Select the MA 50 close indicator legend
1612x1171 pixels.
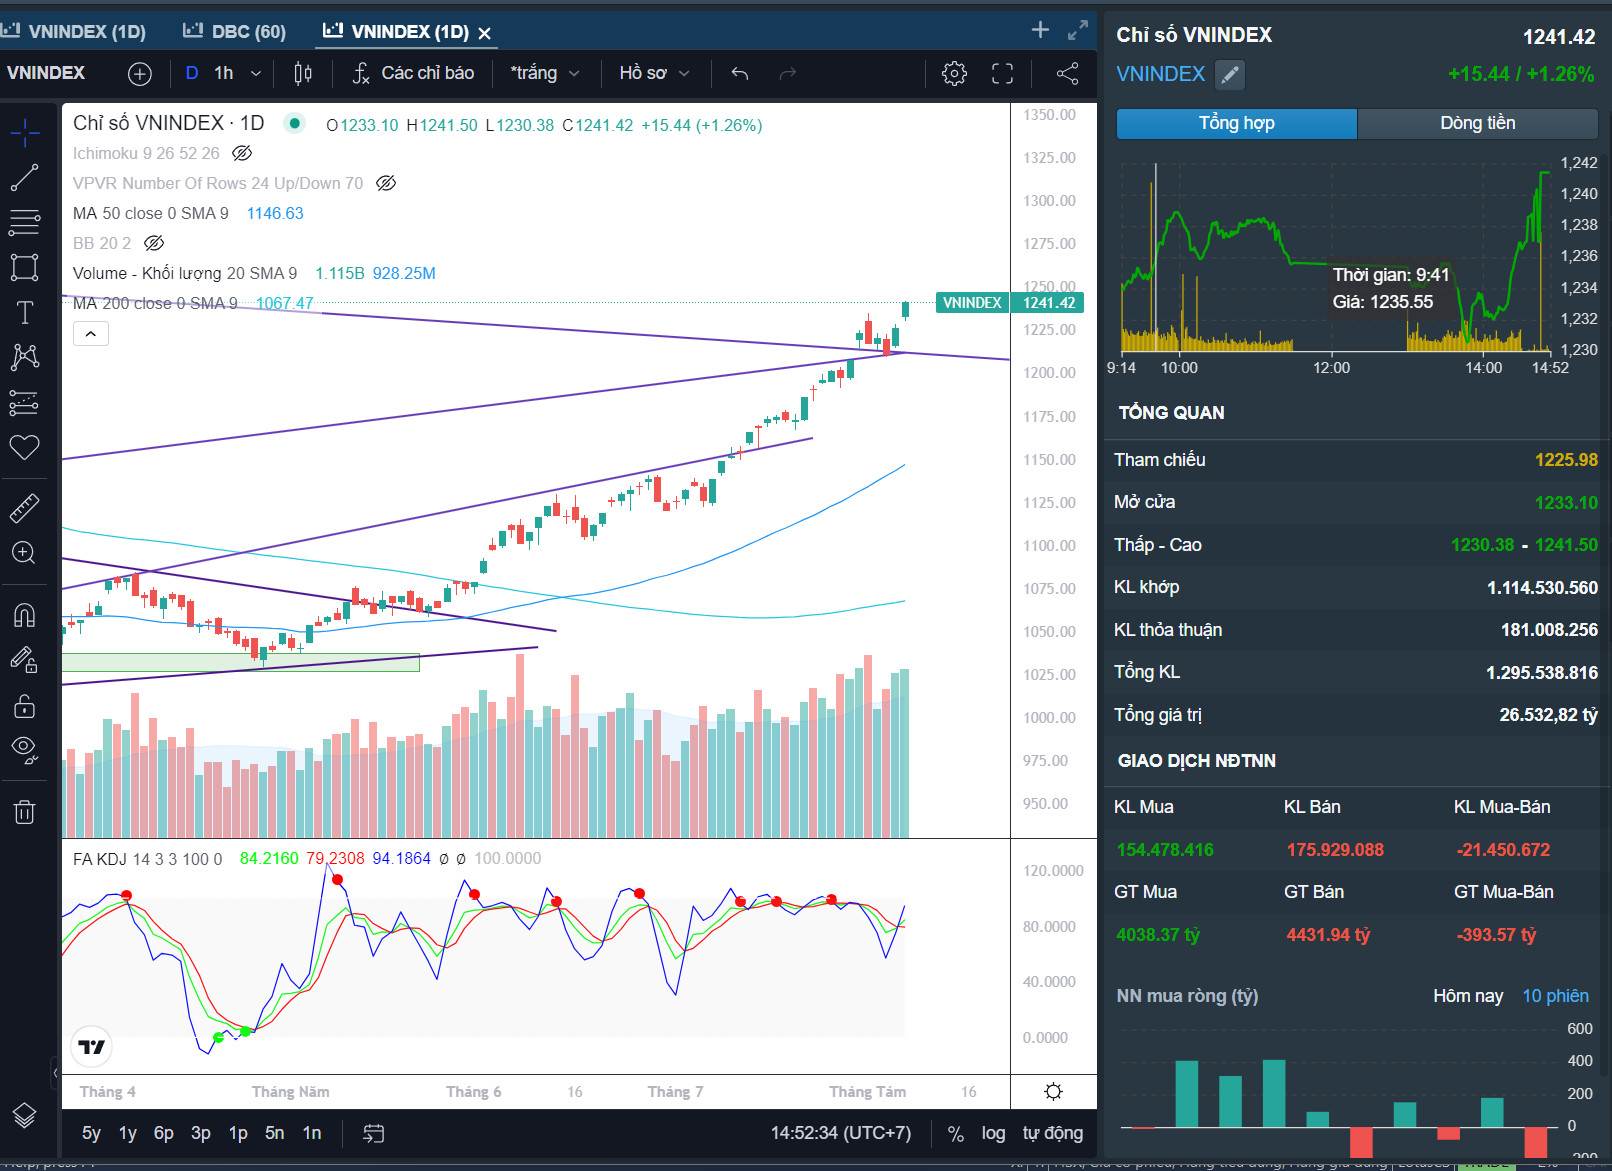(150, 213)
